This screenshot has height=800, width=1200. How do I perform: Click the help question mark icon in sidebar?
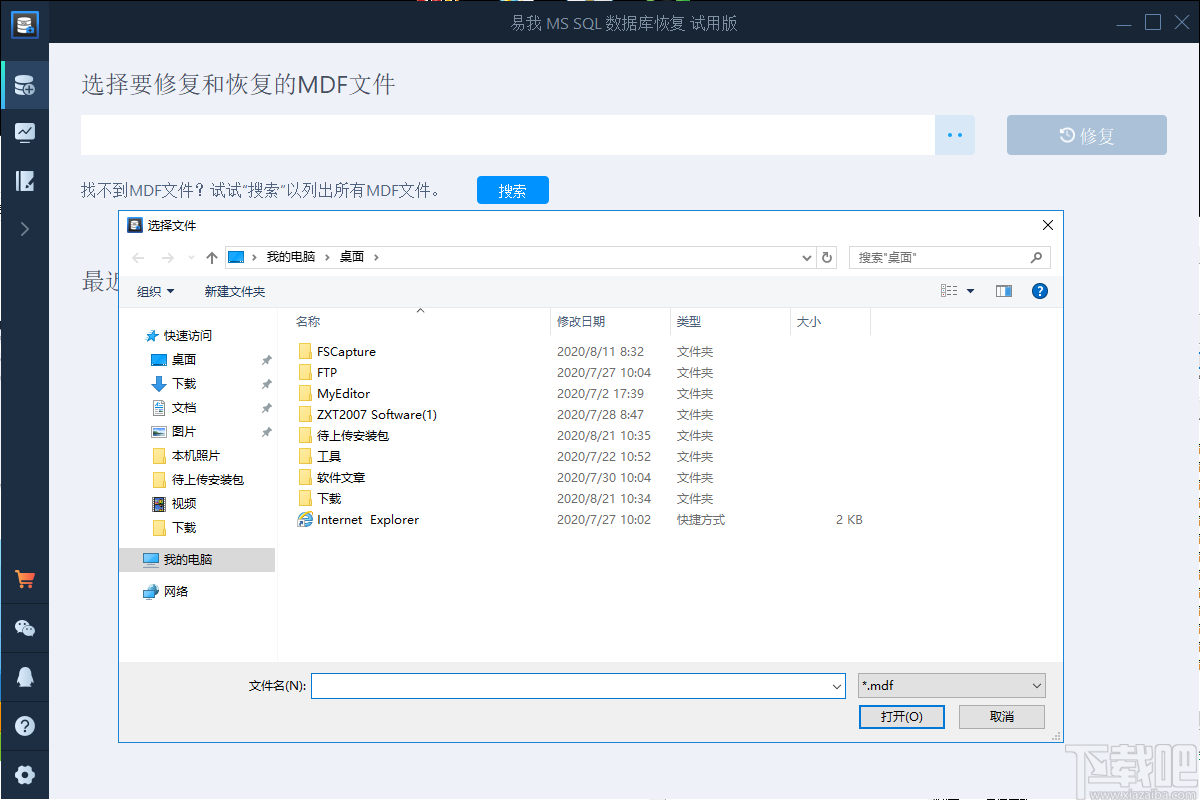25,726
